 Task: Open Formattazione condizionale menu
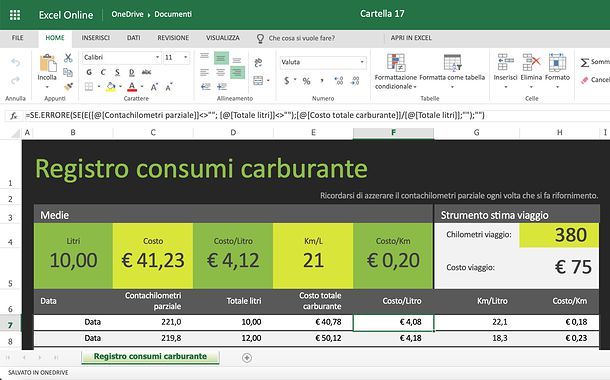tap(396, 72)
